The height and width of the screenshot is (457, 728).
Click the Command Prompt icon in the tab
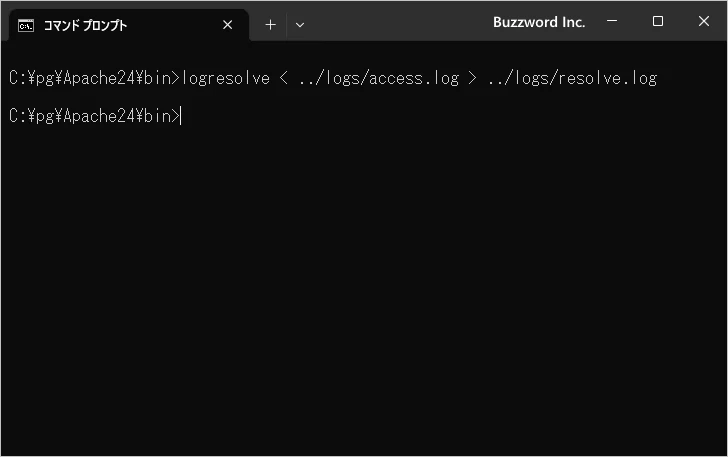point(27,25)
